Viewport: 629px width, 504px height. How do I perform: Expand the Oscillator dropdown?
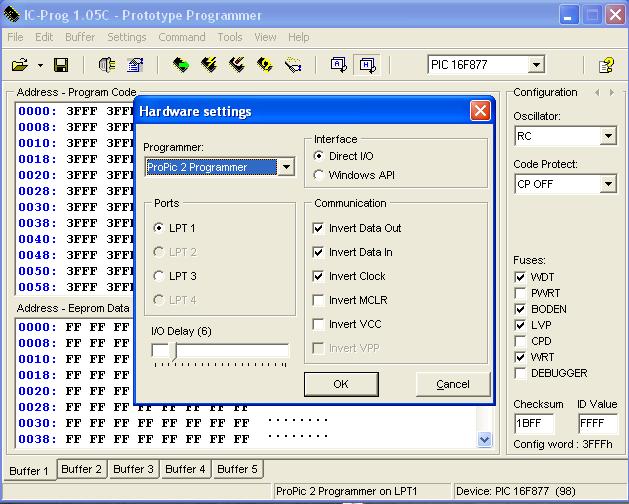pyautogui.click(x=608, y=136)
